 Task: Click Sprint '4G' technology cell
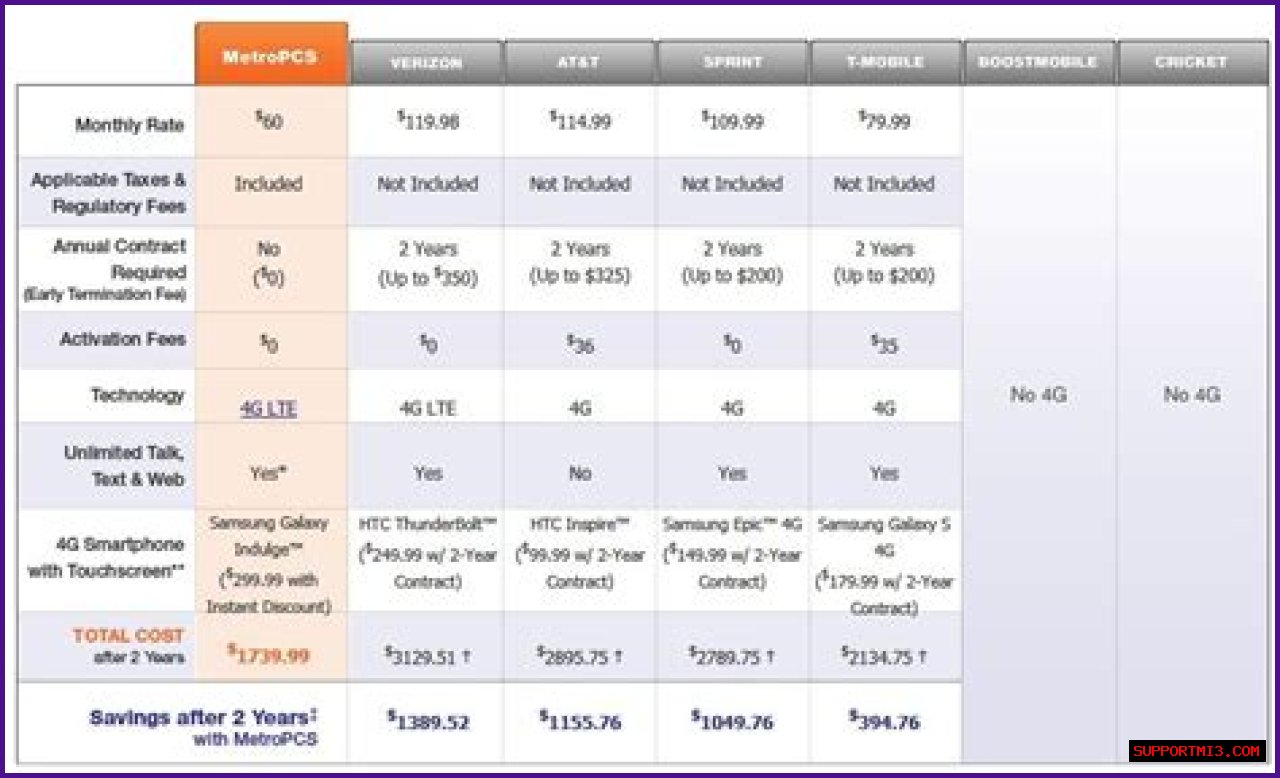pyautogui.click(x=732, y=409)
